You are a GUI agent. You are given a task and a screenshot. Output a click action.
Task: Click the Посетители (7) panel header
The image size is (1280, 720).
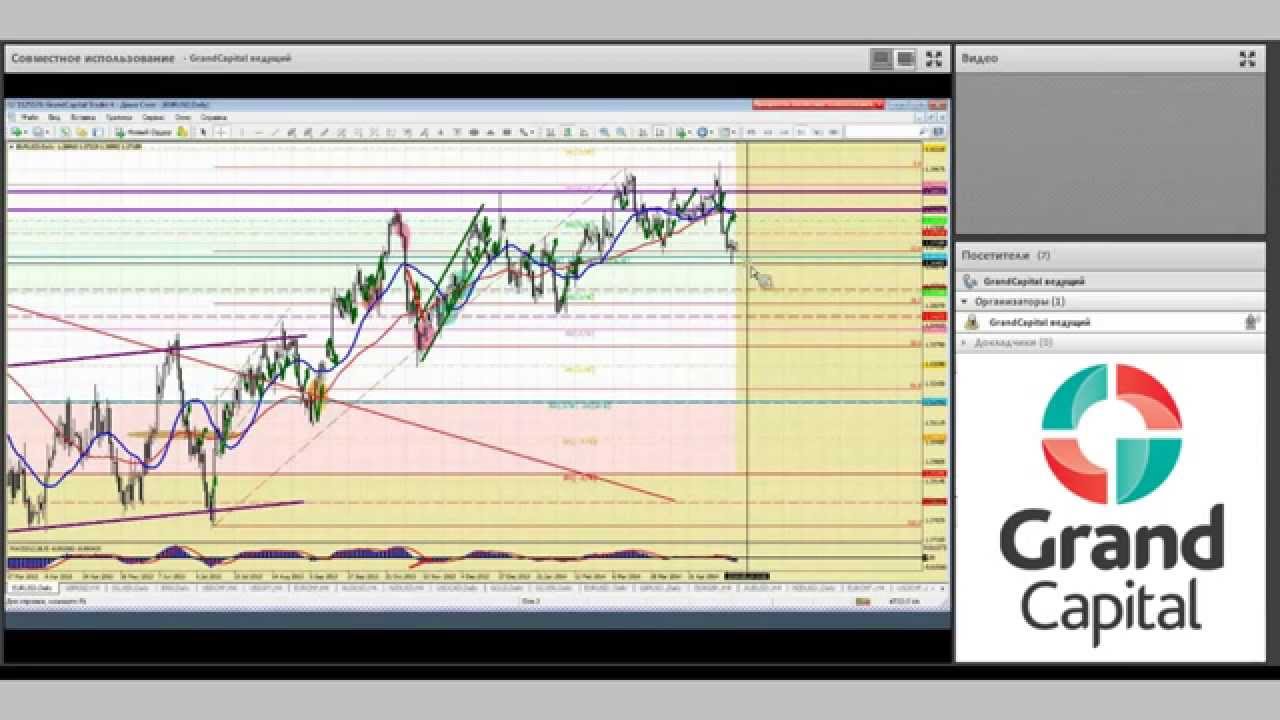pos(1110,256)
